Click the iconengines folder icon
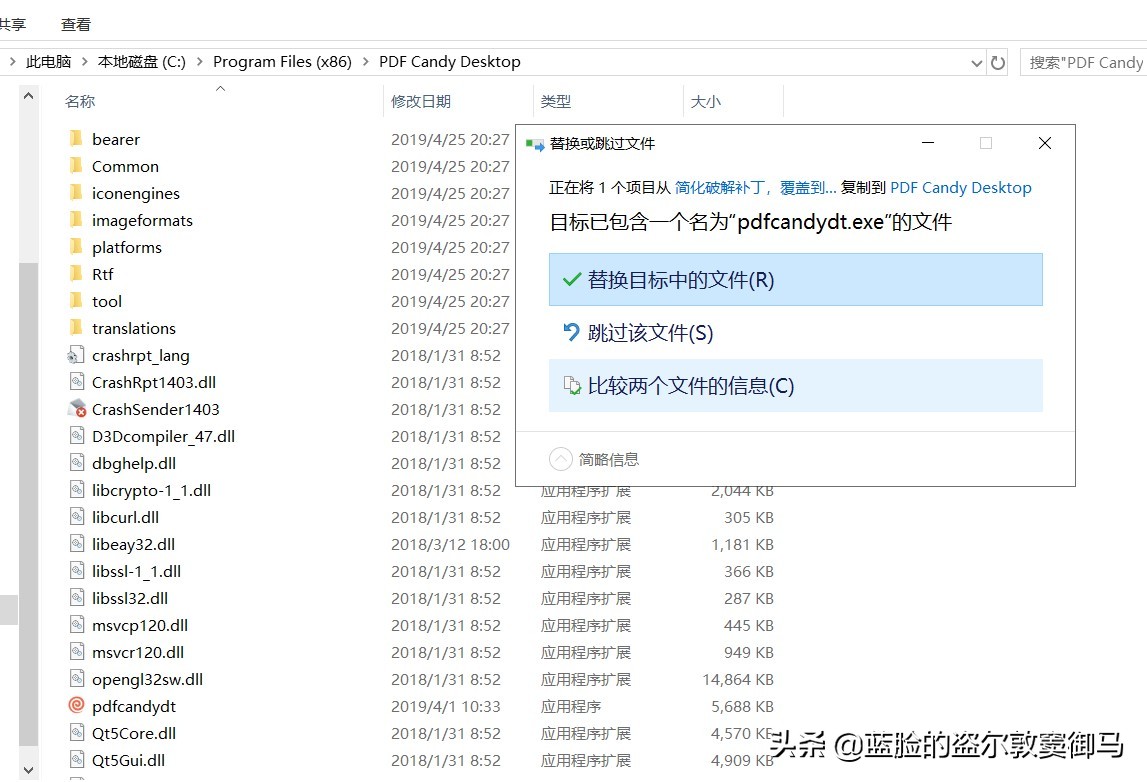The height and width of the screenshot is (782, 1147). [x=76, y=193]
